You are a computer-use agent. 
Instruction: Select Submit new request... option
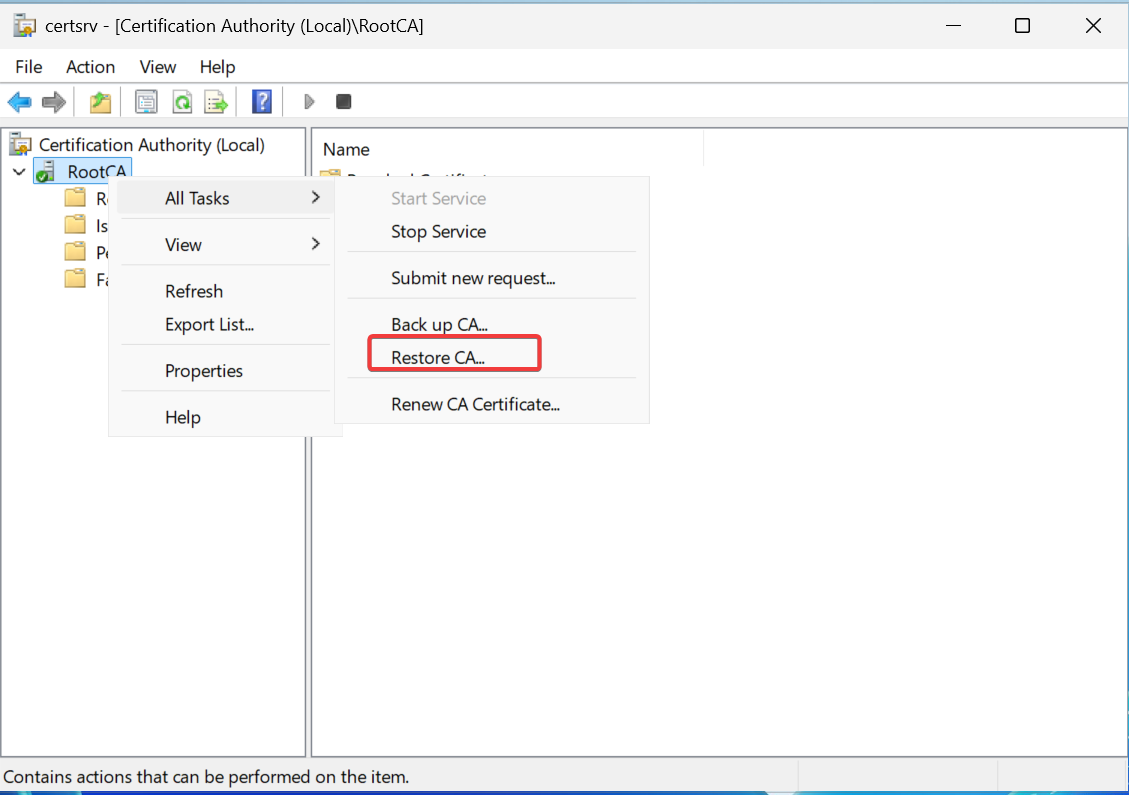(x=473, y=278)
